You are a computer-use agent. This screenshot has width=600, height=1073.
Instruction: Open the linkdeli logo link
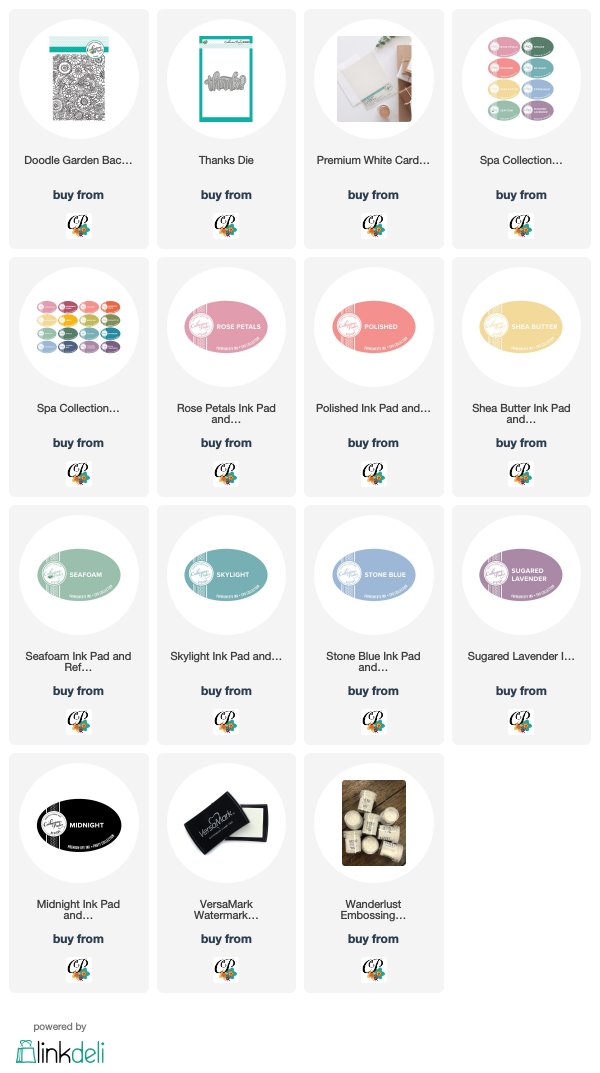(60, 1052)
